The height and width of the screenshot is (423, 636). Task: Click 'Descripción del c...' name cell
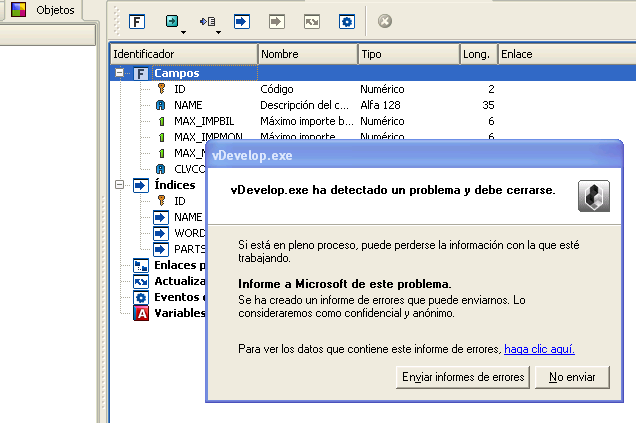pyautogui.click(x=304, y=105)
